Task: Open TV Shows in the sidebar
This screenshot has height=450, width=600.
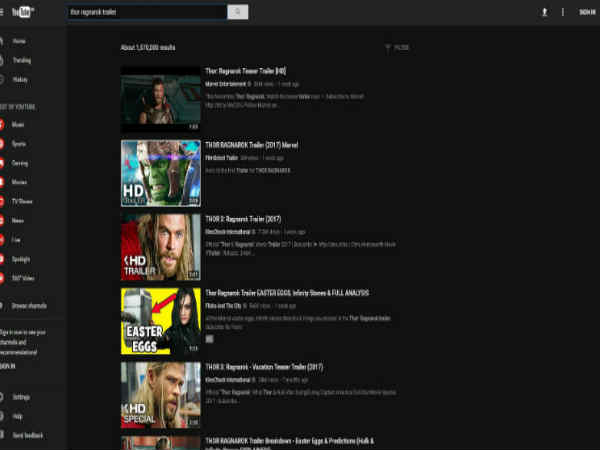Action: (22, 201)
